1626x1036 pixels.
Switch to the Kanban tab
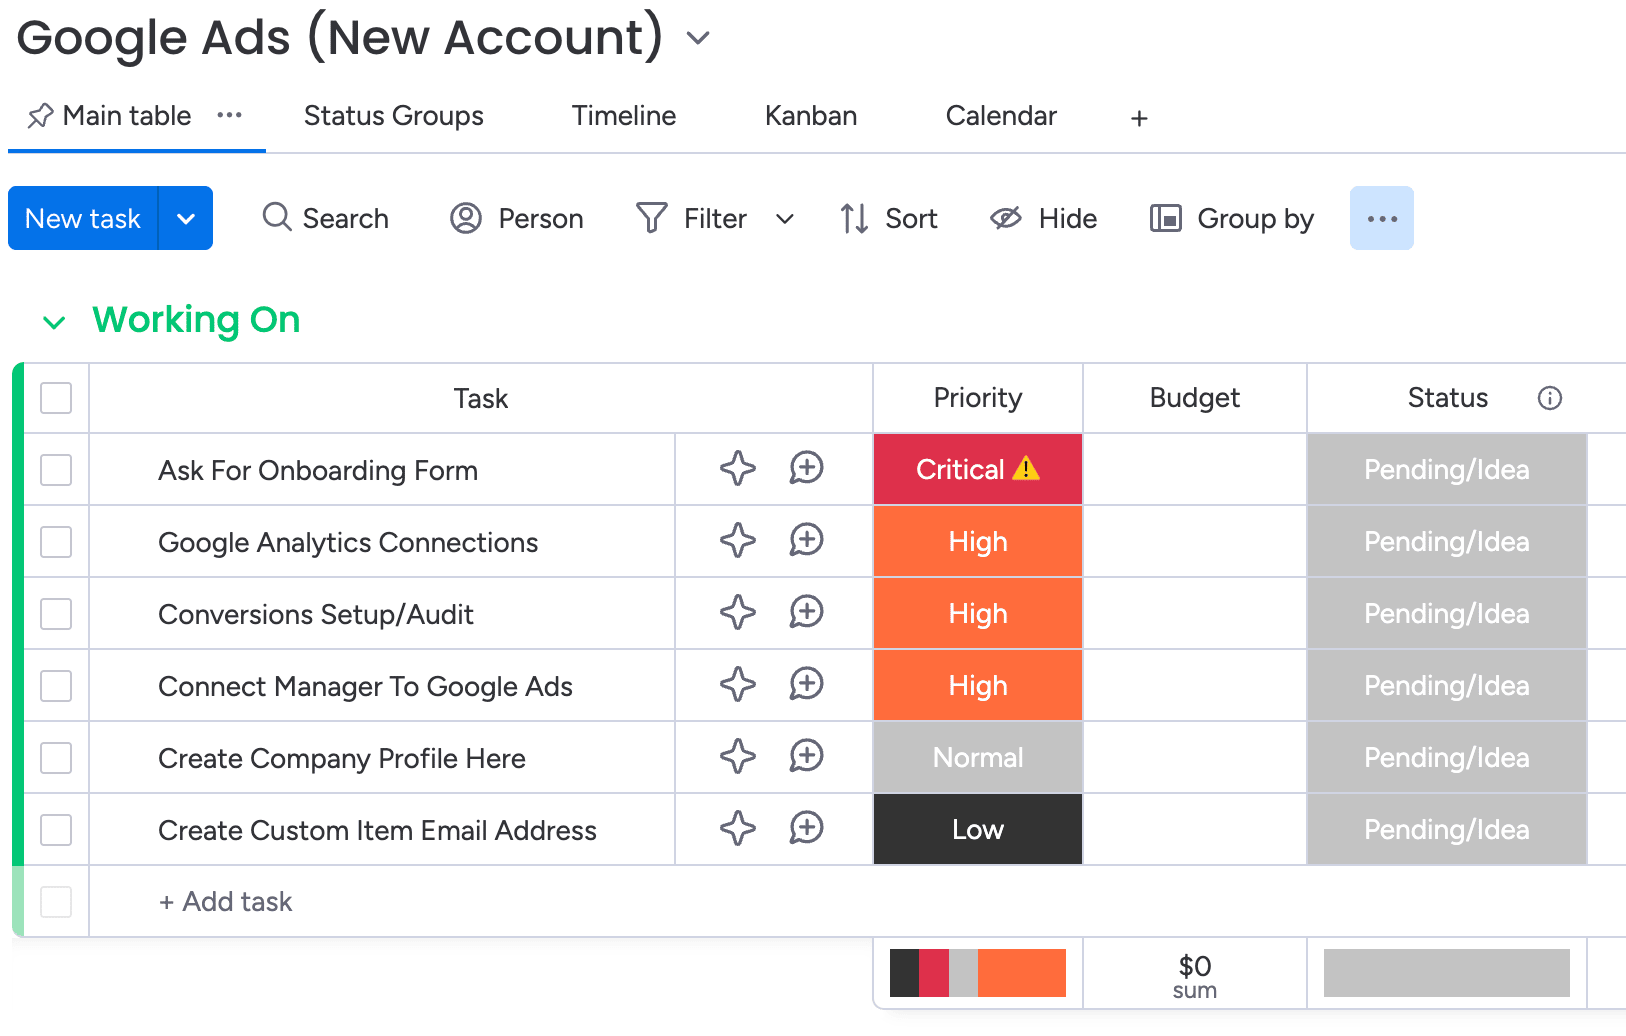pyautogui.click(x=810, y=116)
